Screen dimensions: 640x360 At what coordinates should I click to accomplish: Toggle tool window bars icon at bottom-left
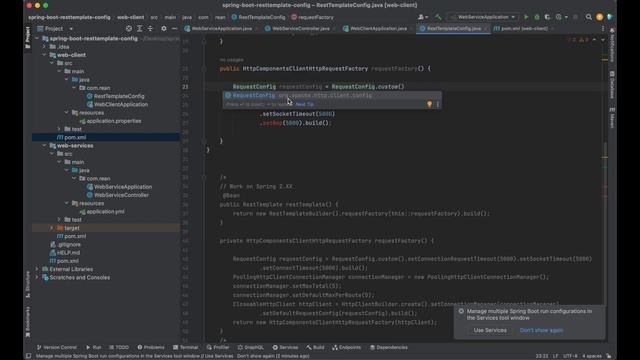[29, 356]
